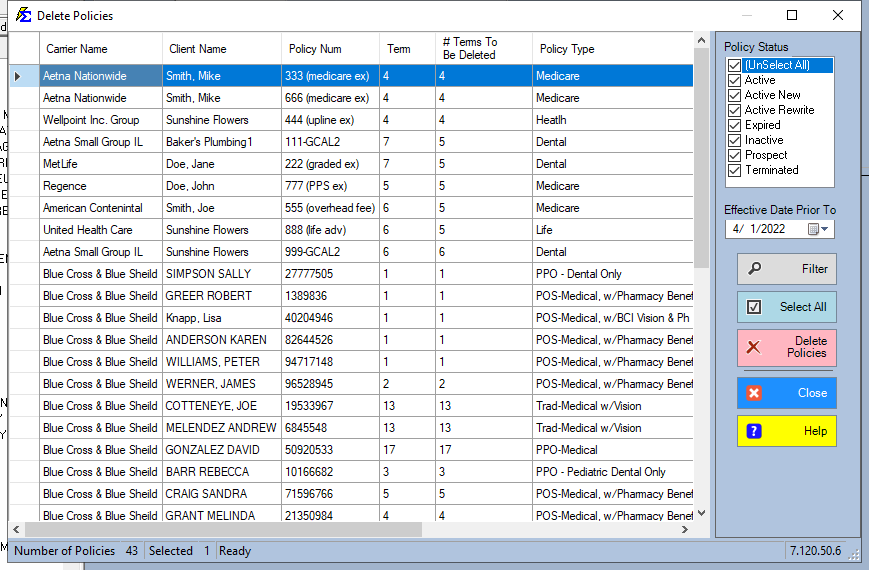The height and width of the screenshot is (570, 869).
Task: Select Baker's Plumbing1 client cell
Action: (x=222, y=142)
